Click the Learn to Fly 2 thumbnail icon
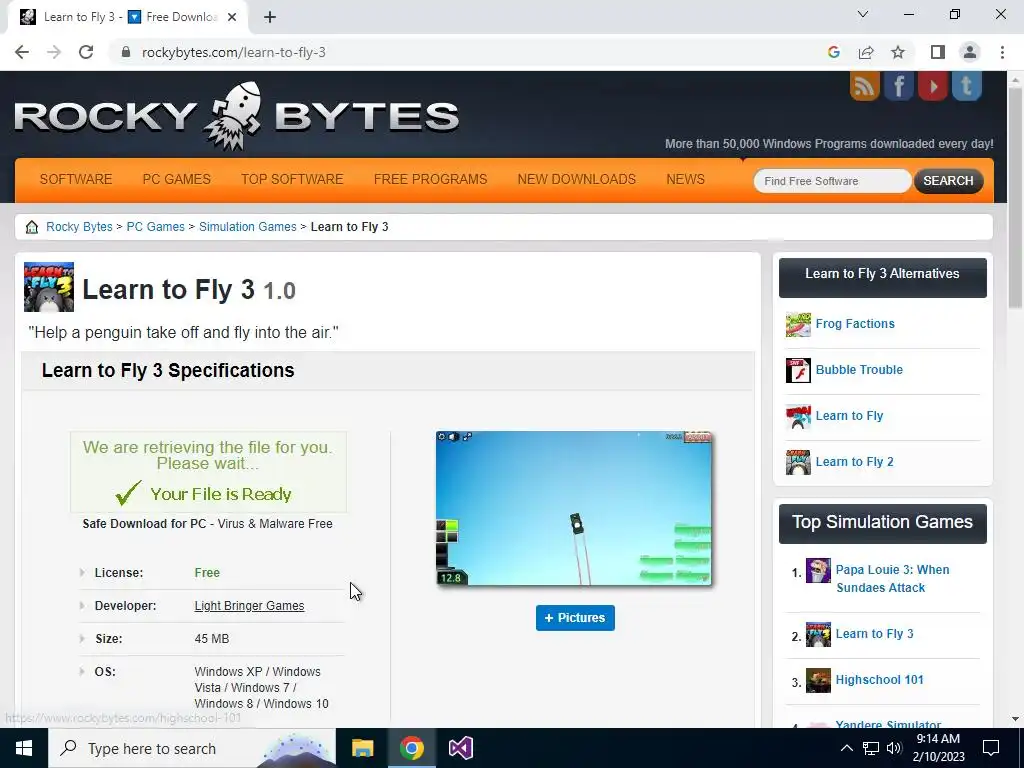 pyautogui.click(x=798, y=462)
